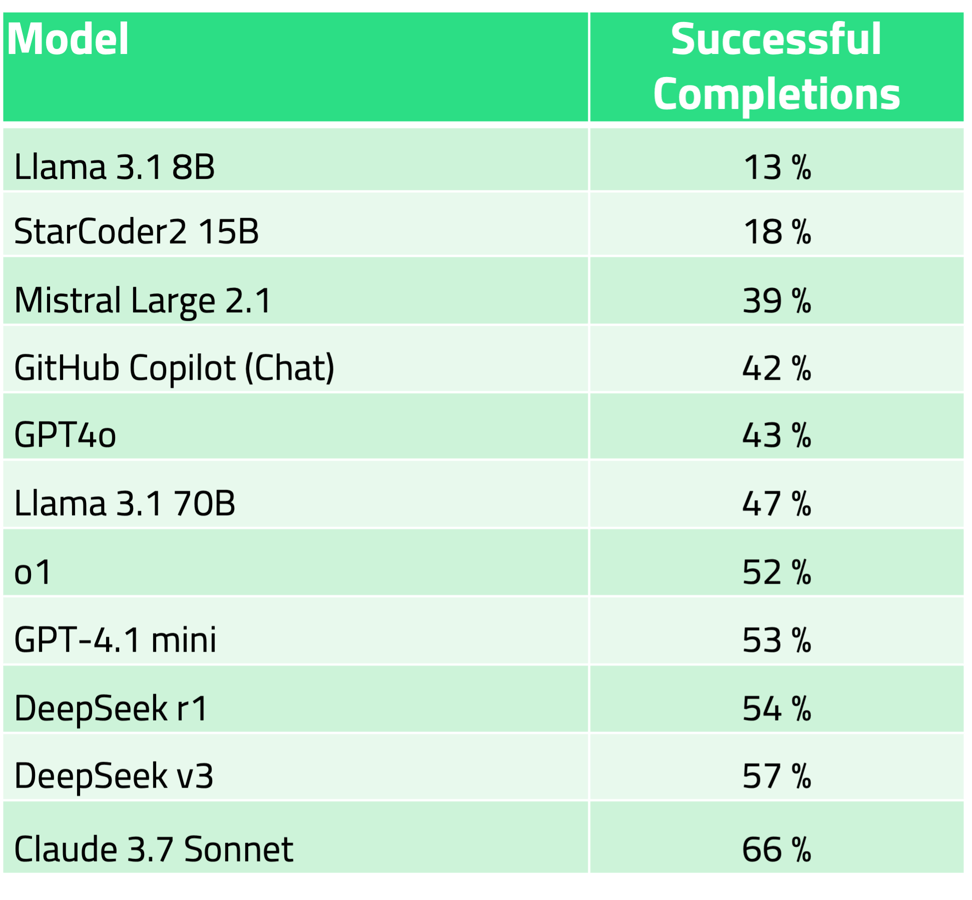Select the "GitHub Copilot (Chat)" cell

174,368
